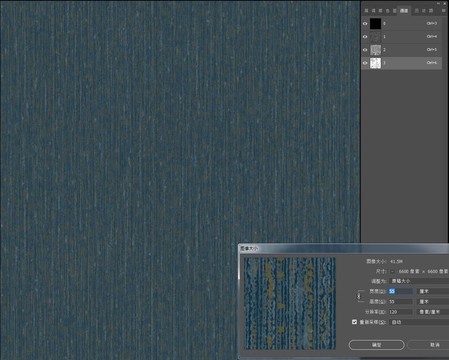Toggle the eye icon for channel 2
This screenshot has height=360, width=449.
(x=365, y=50)
